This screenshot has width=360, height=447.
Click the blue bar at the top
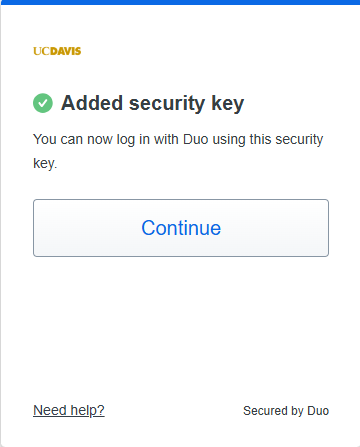(x=180, y=2)
